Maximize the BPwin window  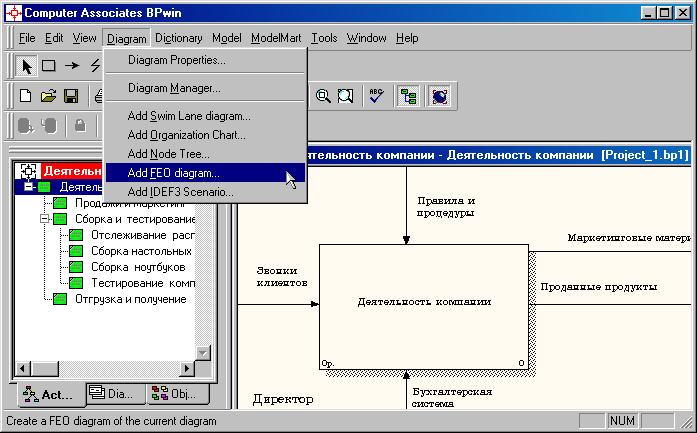[x=665, y=13]
